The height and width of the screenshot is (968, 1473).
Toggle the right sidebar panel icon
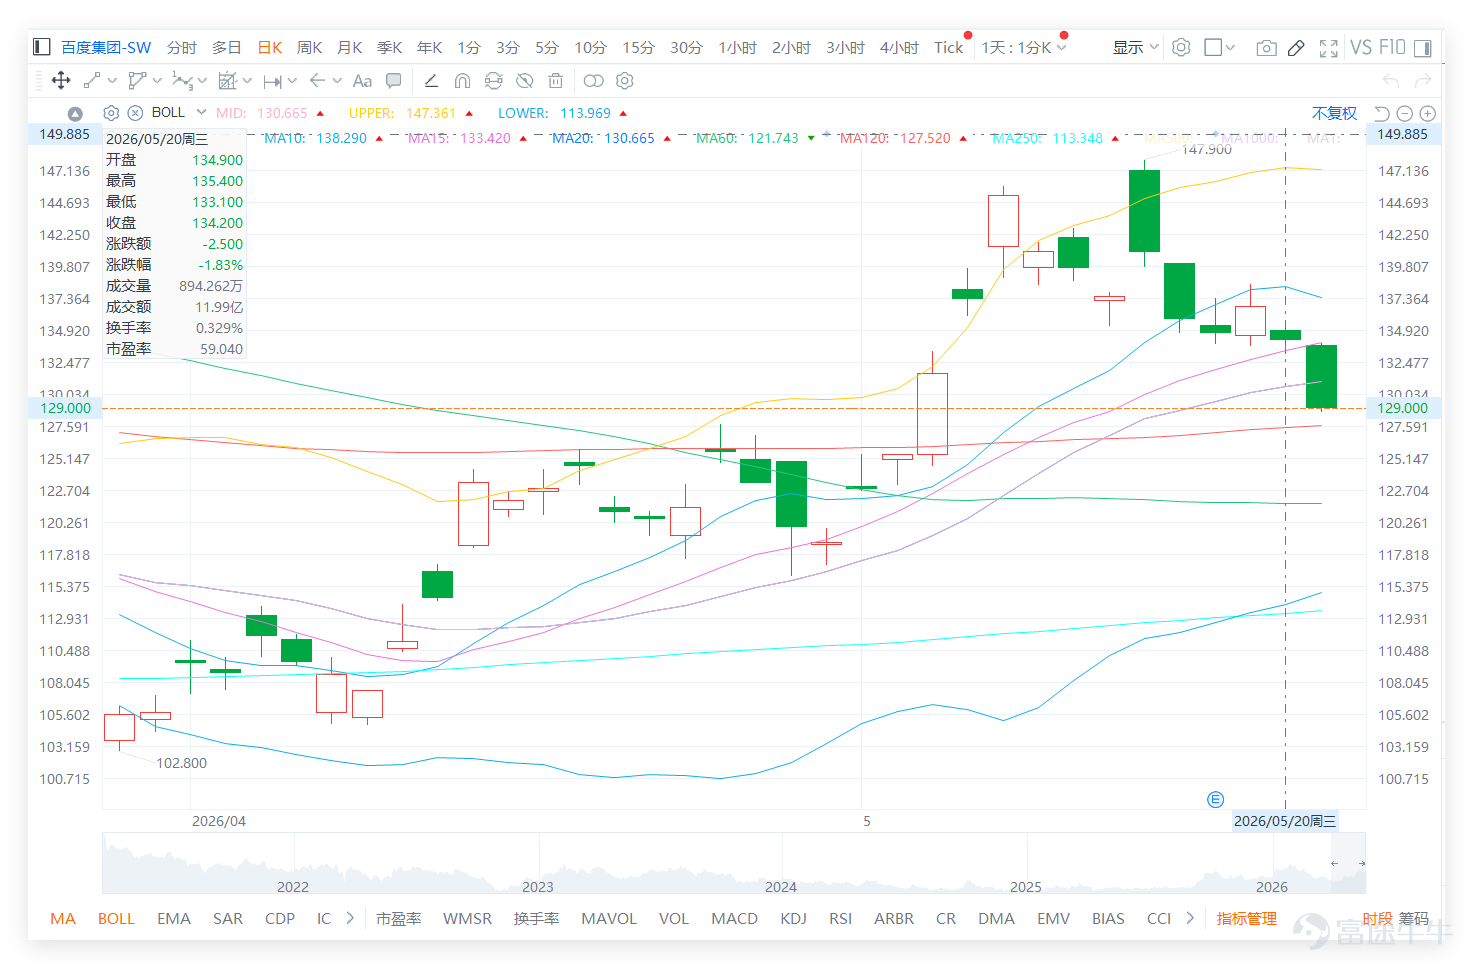tap(1423, 47)
